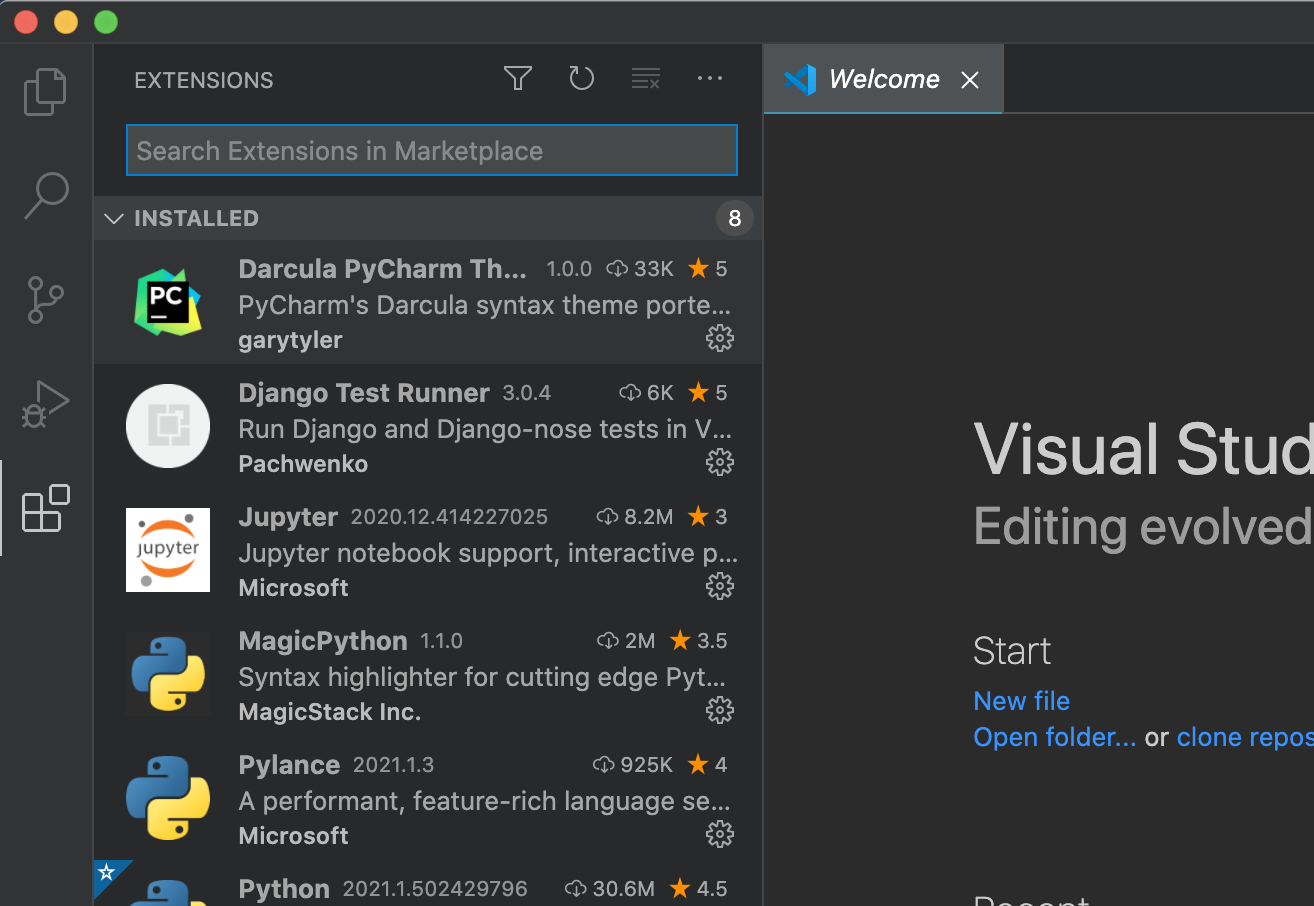1314x906 pixels.
Task: Click publisher name Pachwenko
Action: click(x=303, y=464)
